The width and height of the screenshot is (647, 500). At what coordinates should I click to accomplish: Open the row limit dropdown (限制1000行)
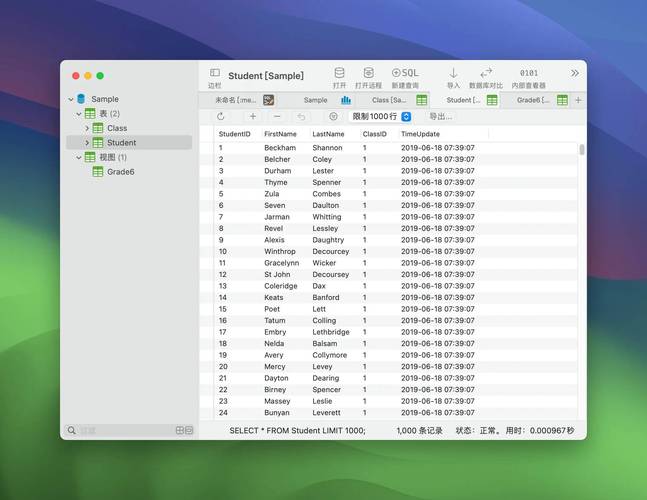point(381,116)
